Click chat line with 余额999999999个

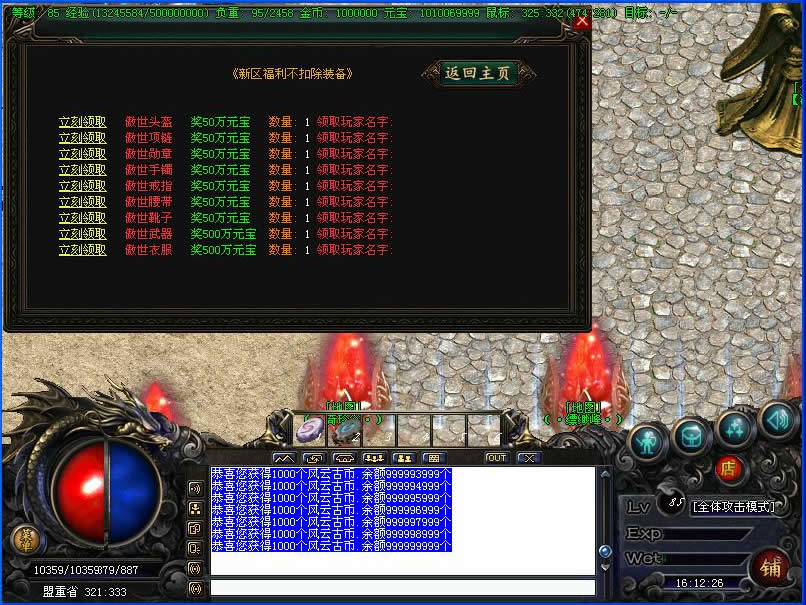332,546
